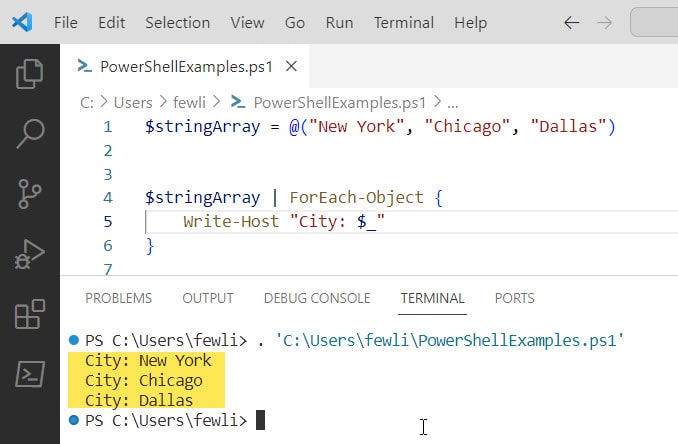Click the "Dallas" string in code
This screenshot has width=678, height=444.
pyautogui.click(x=568, y=127)
